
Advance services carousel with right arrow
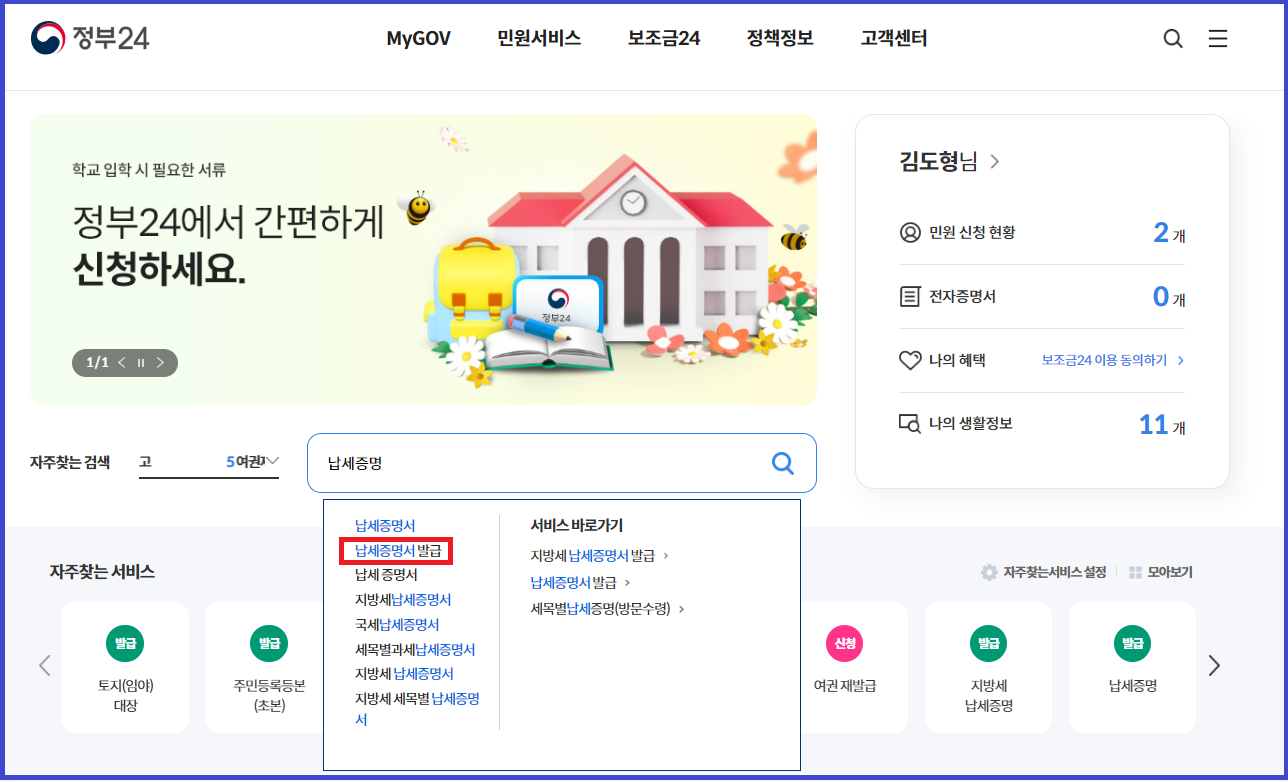coord(1214,665)
